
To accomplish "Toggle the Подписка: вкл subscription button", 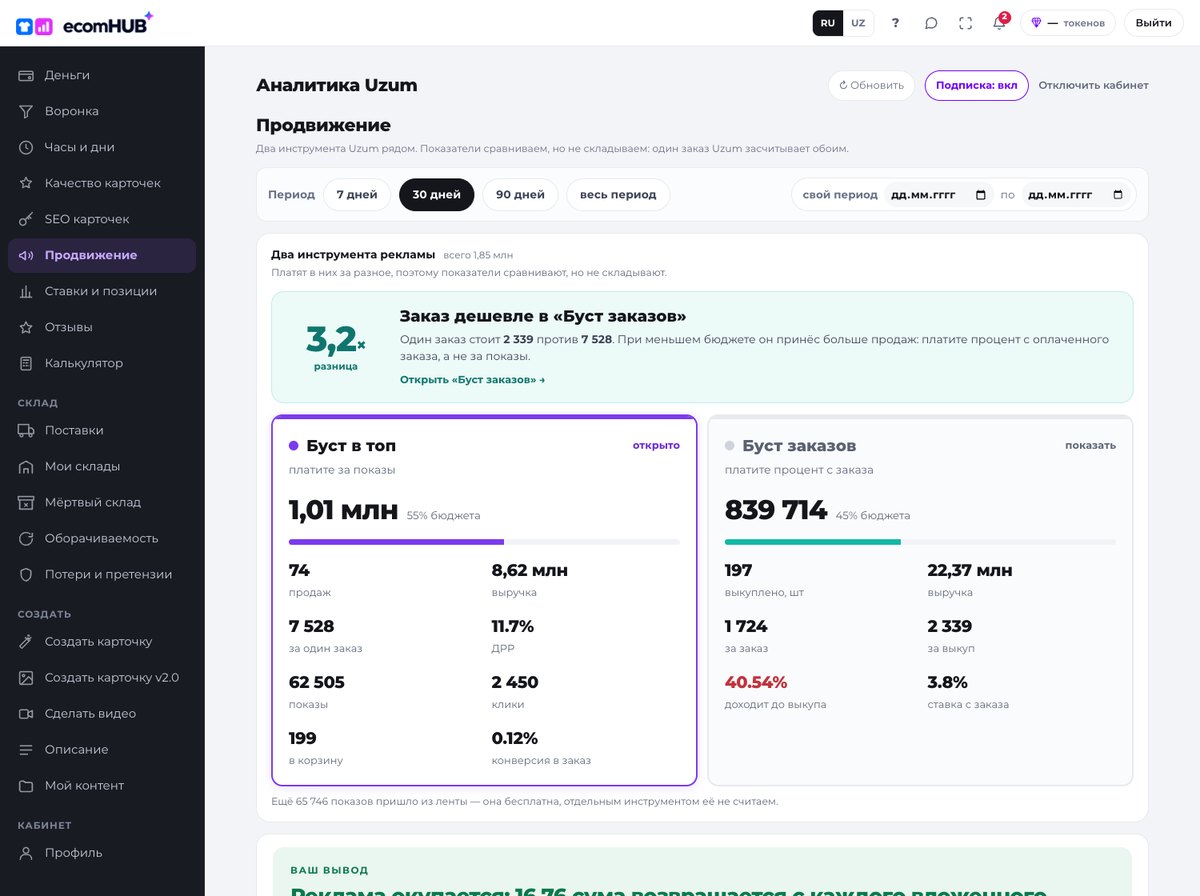I will point(976,85).
